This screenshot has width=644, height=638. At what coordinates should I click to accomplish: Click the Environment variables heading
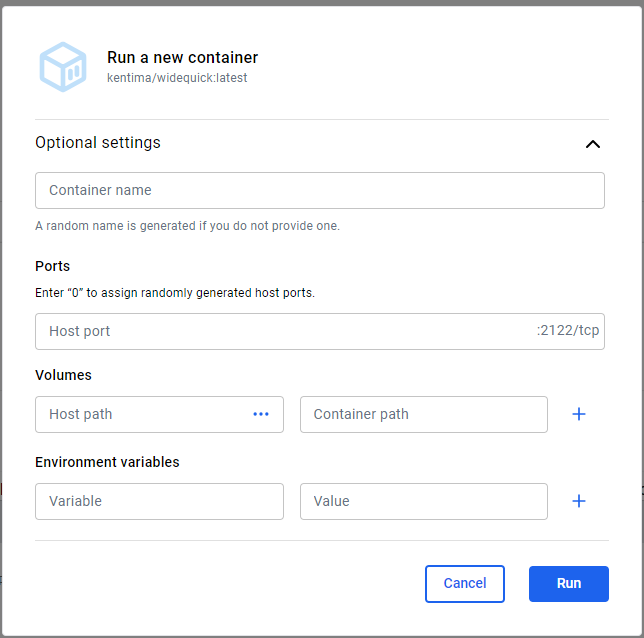107,462
